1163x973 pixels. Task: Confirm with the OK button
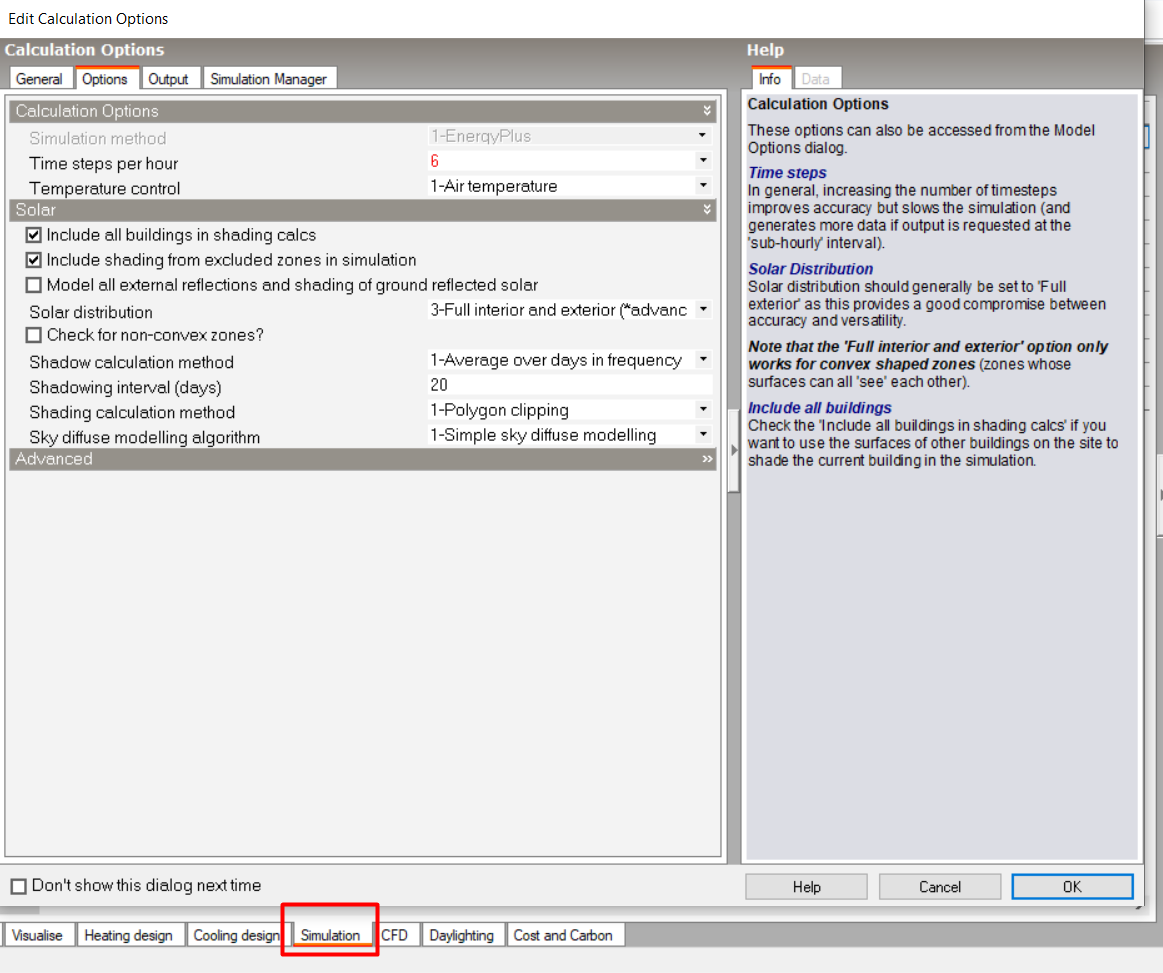pyautogui.click(x=1073, y=887)
